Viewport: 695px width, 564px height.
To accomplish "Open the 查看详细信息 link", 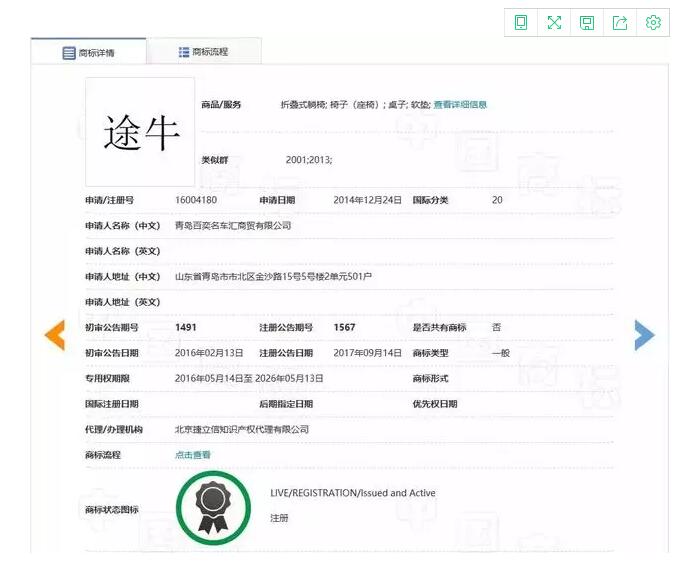I will (x=460, y=105).
